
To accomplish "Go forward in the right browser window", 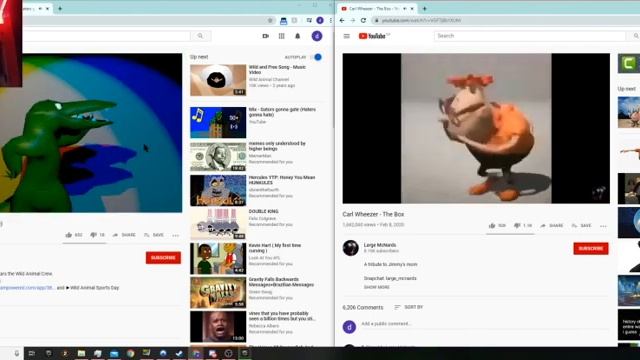I will click(353, 20).
